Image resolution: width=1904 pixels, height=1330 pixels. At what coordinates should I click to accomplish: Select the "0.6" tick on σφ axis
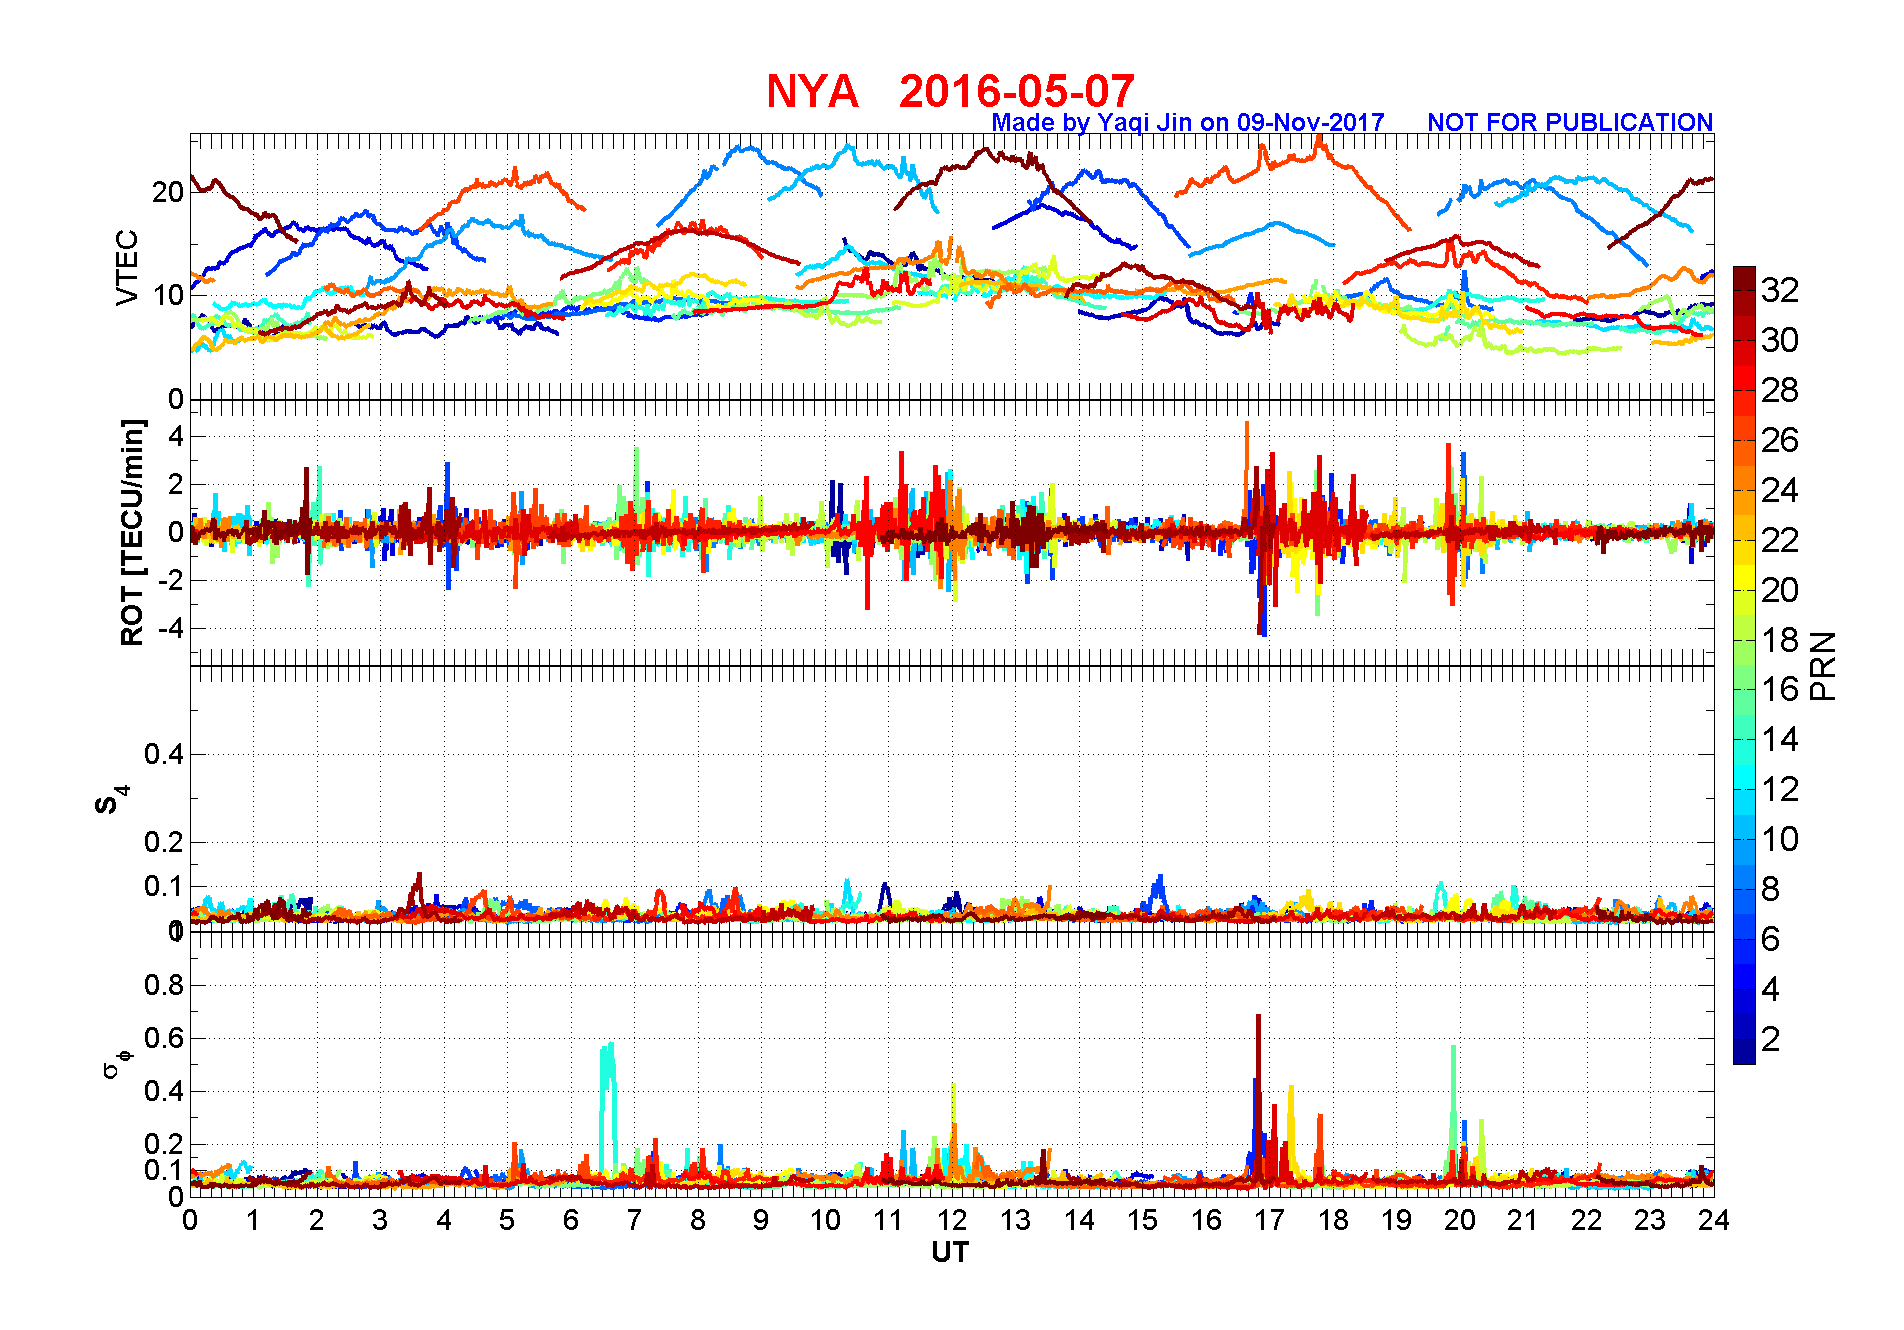(x=164, y=1038)
